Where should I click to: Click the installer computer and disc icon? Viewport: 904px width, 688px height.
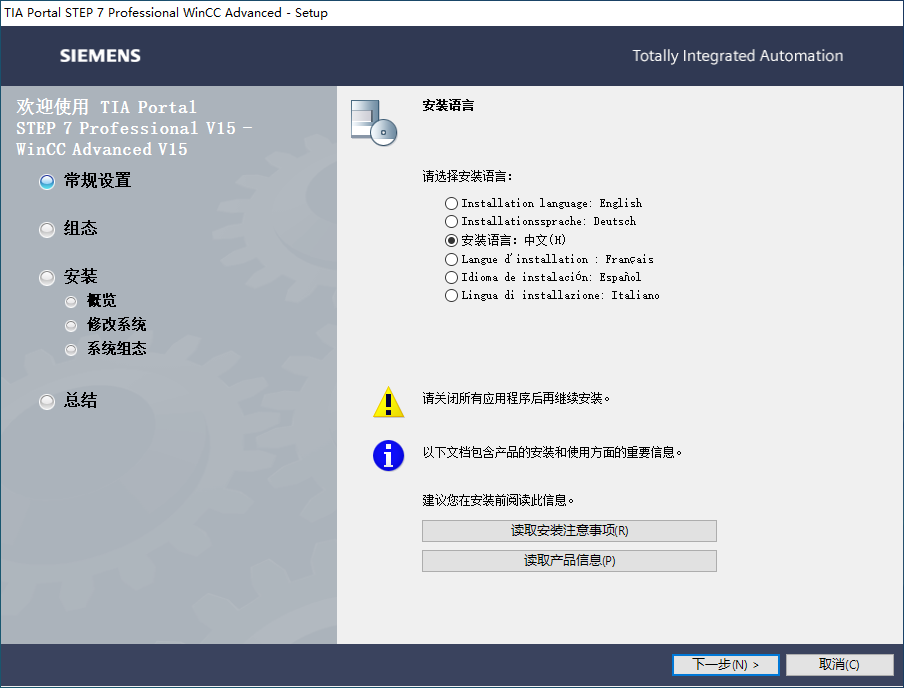tap(374, 123)
